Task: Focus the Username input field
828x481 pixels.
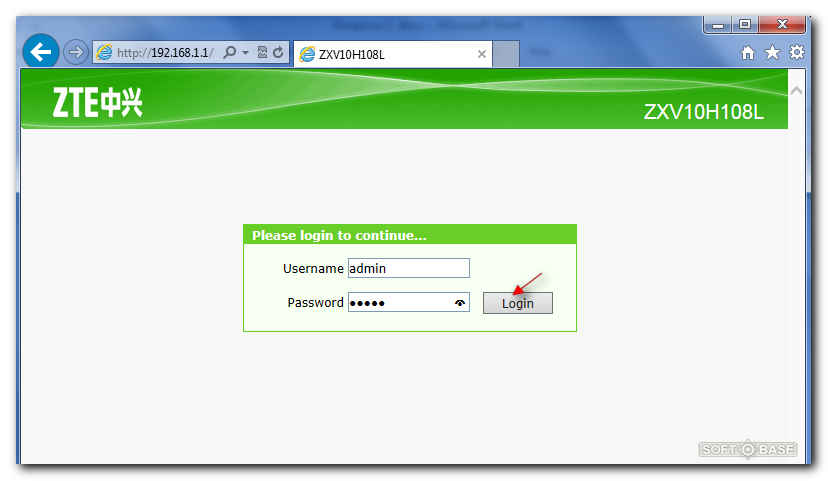Action: (409, 268)
